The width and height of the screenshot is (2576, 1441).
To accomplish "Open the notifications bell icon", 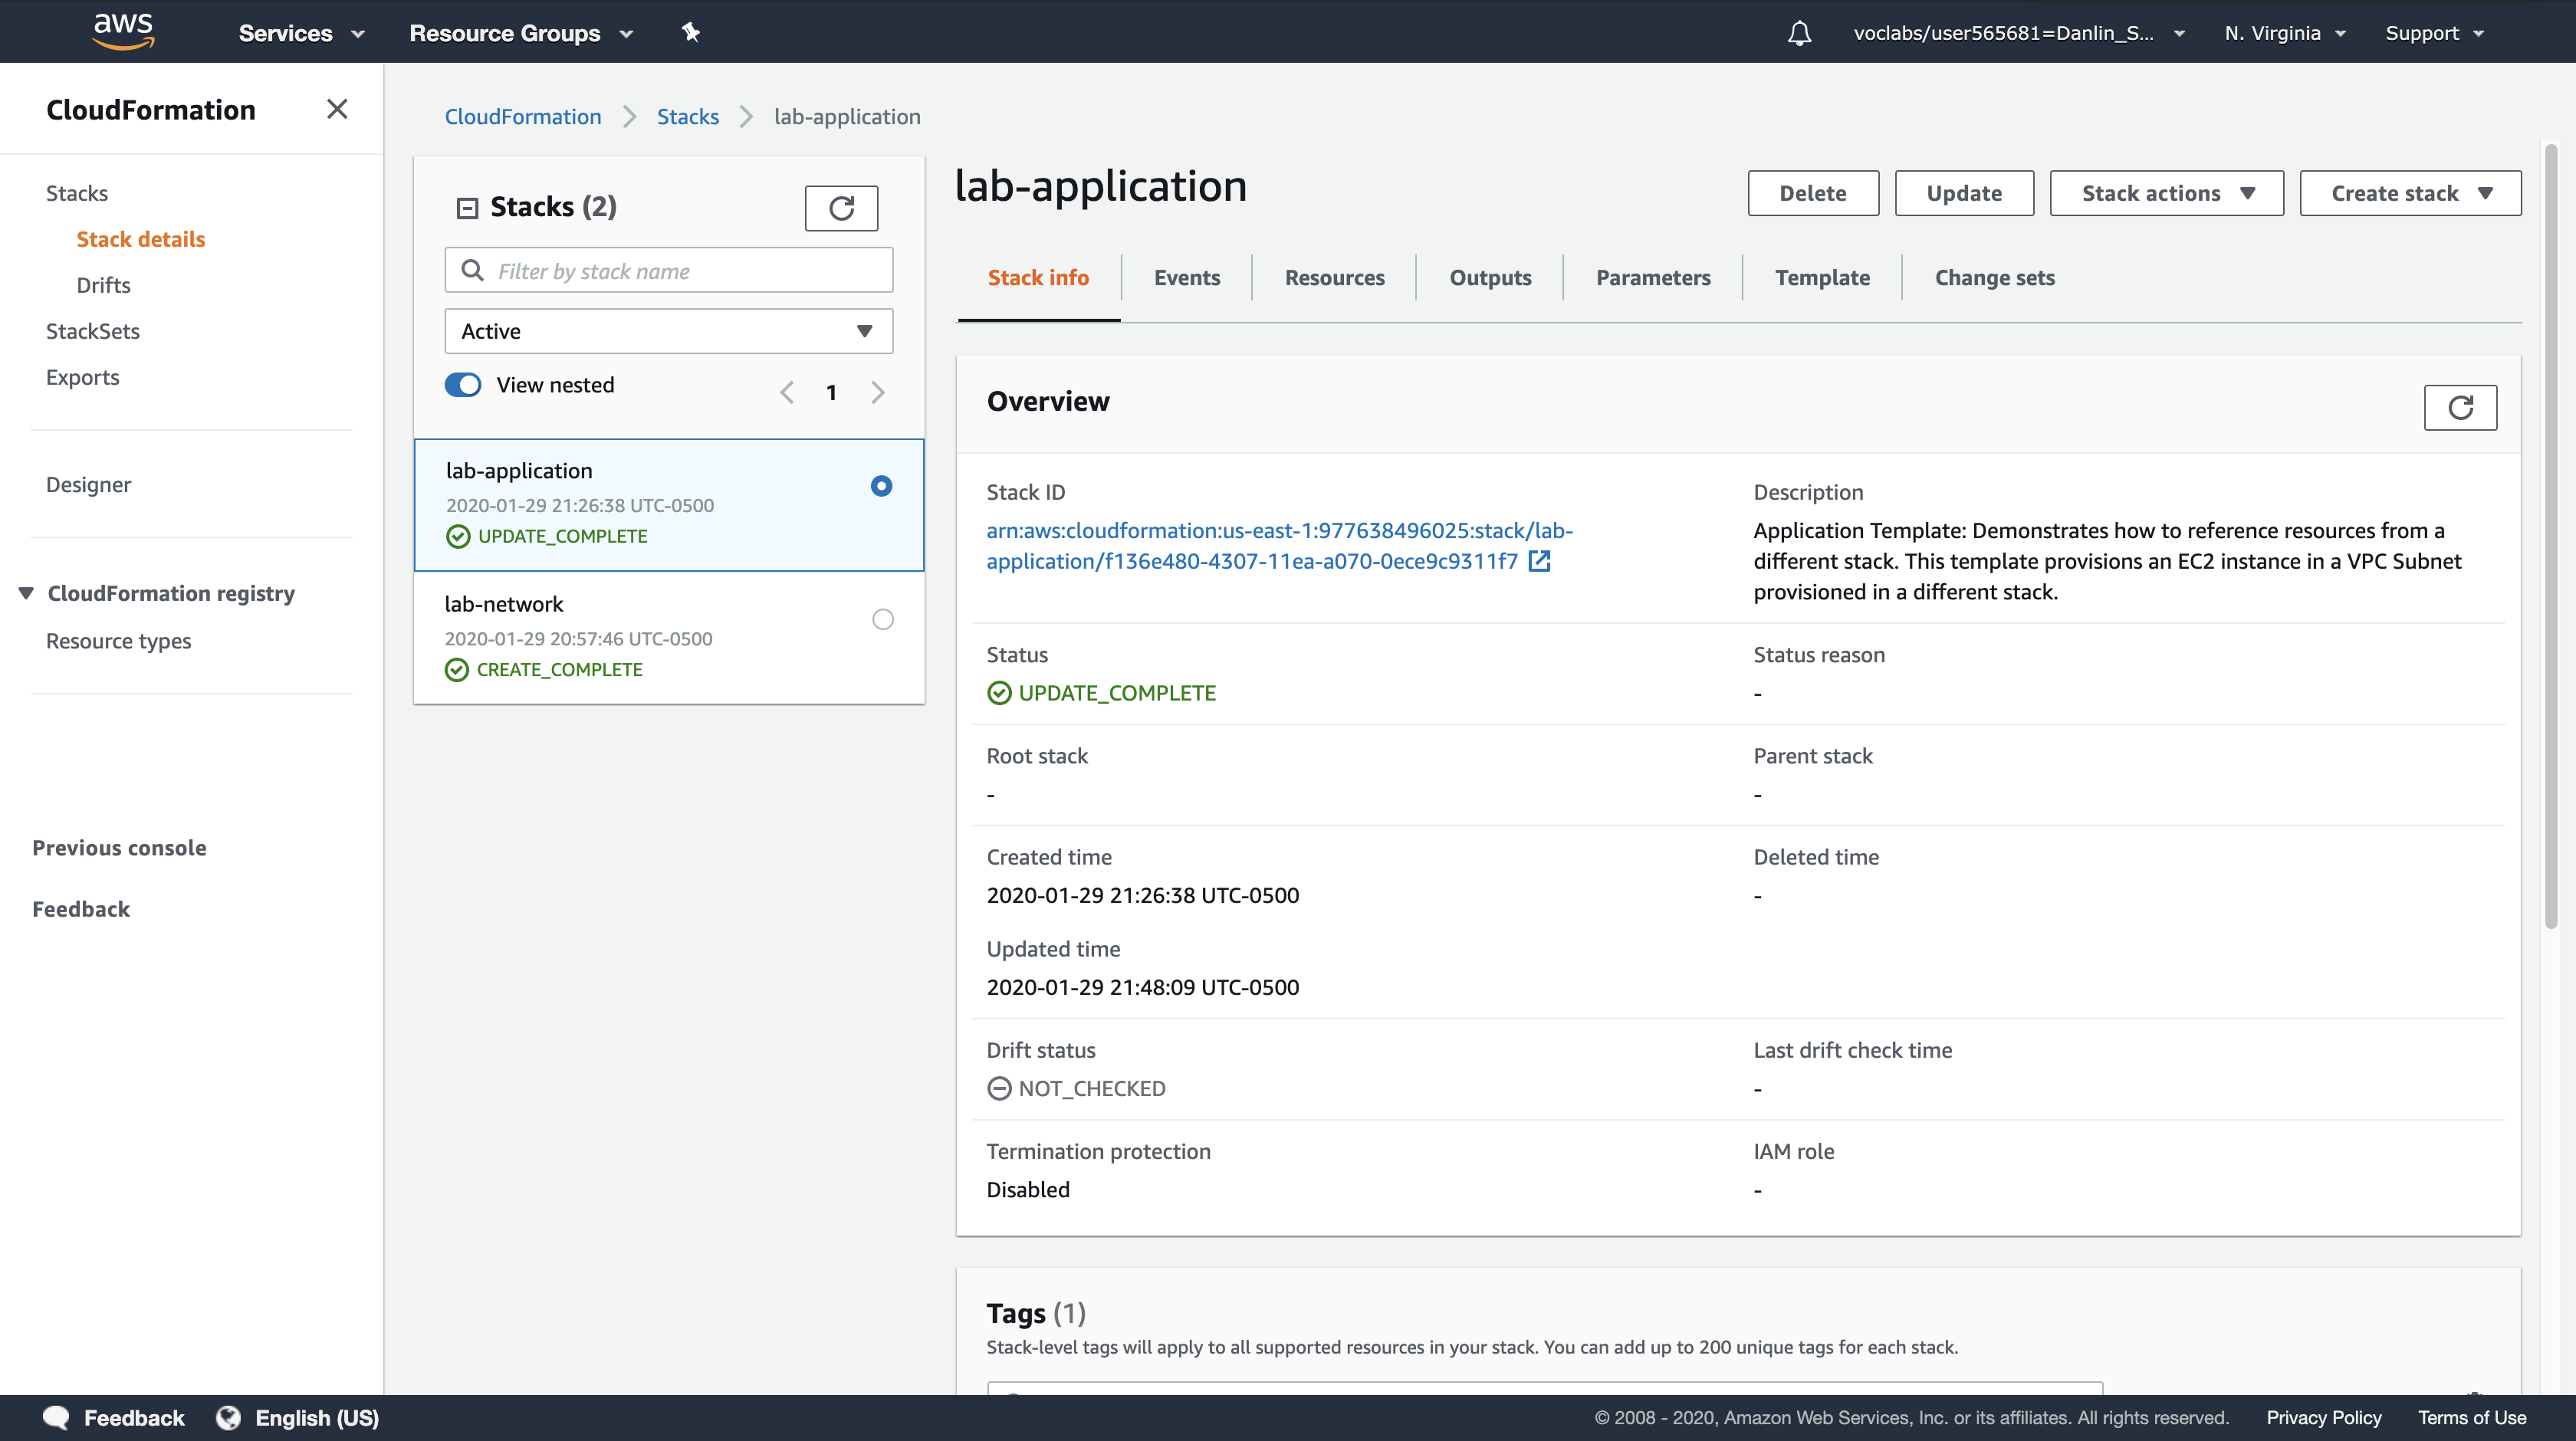I will coord(1799,33).
